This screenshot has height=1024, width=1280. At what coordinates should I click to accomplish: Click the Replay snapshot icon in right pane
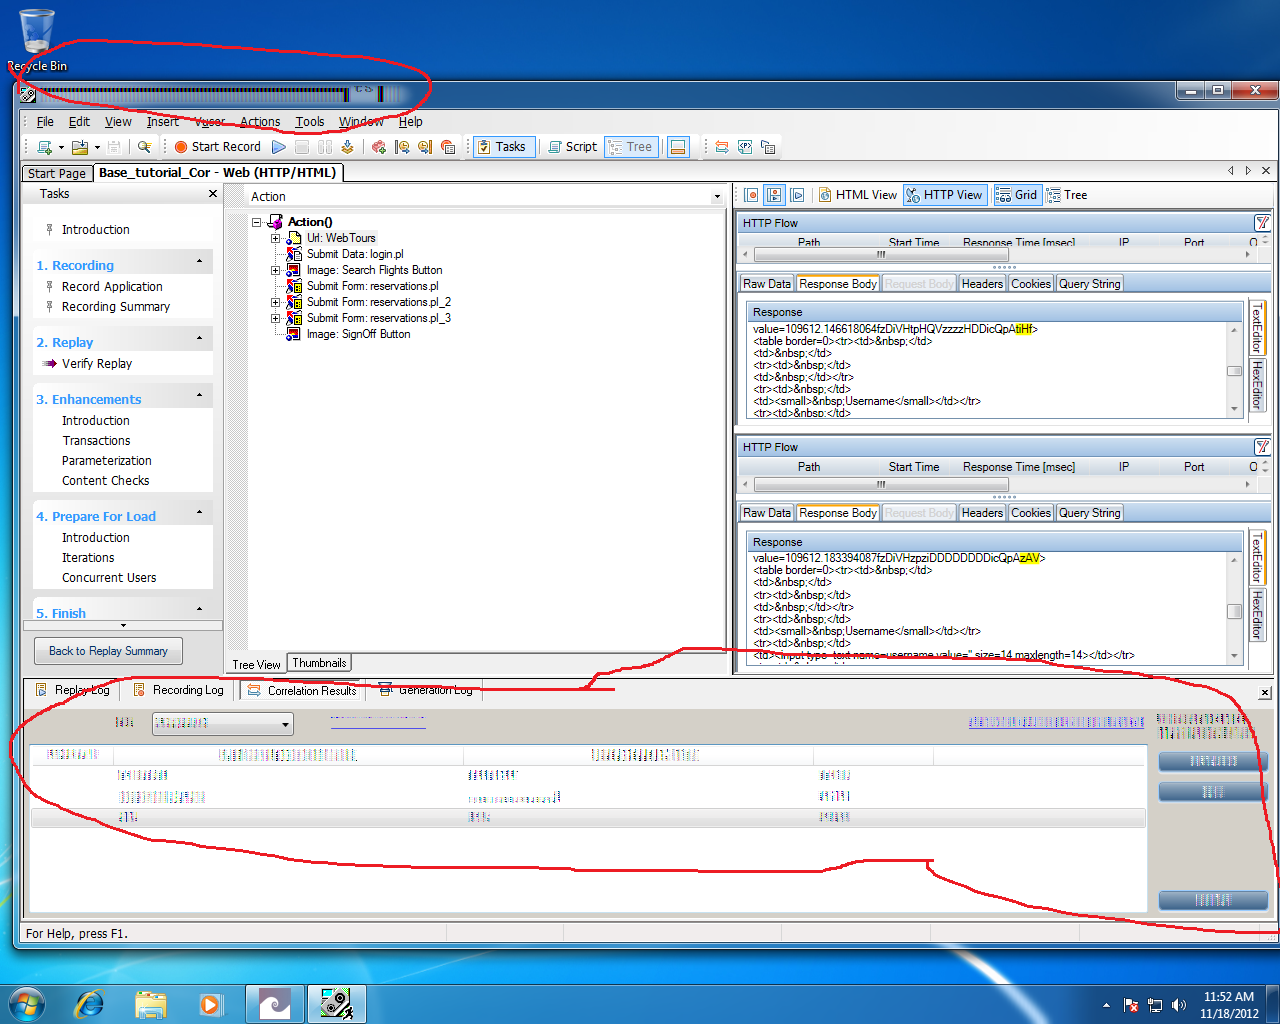tap(797, 195)
